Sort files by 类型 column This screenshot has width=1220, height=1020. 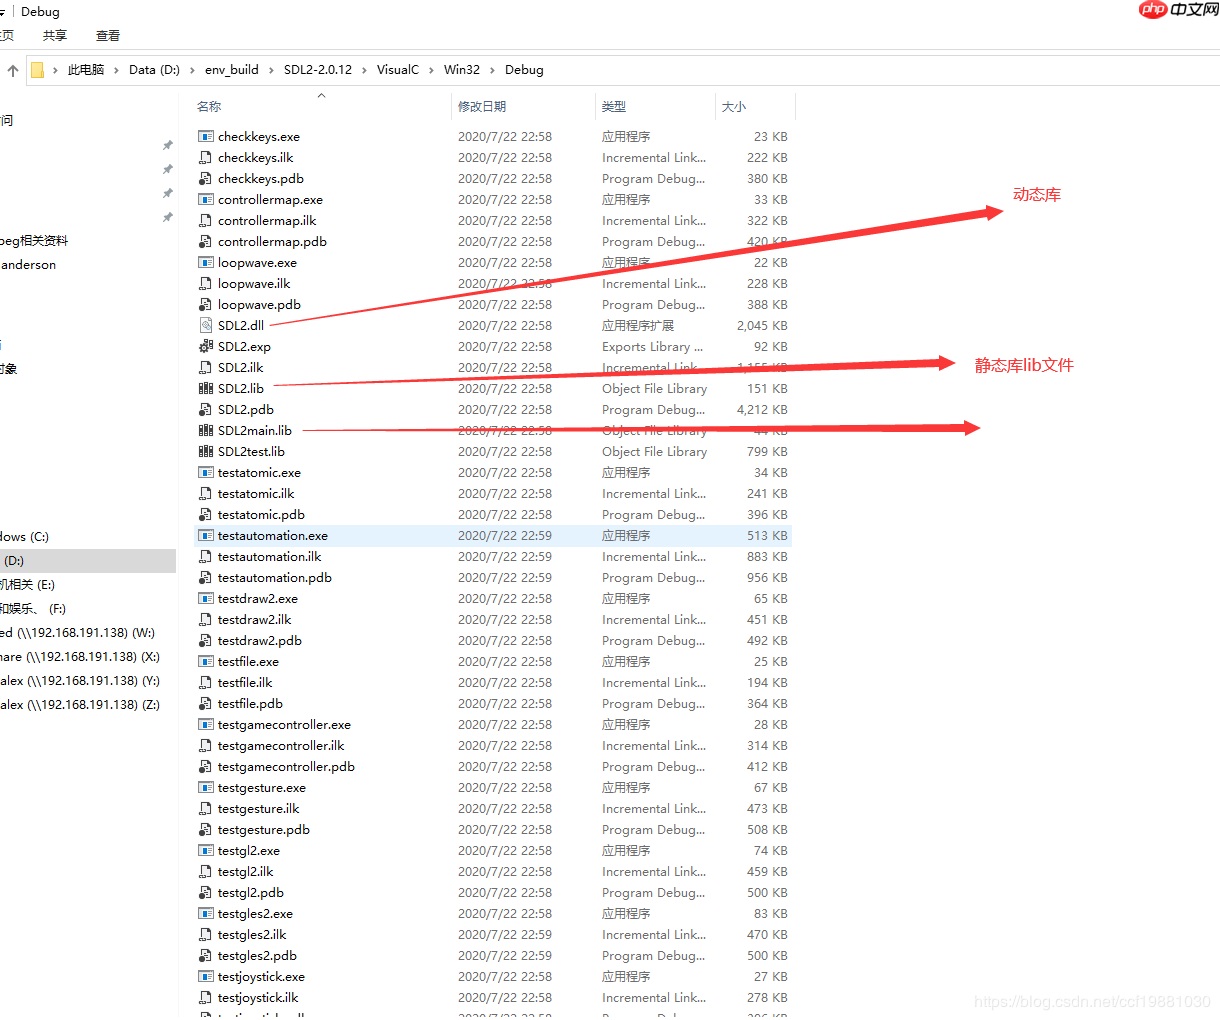[614, 106]
